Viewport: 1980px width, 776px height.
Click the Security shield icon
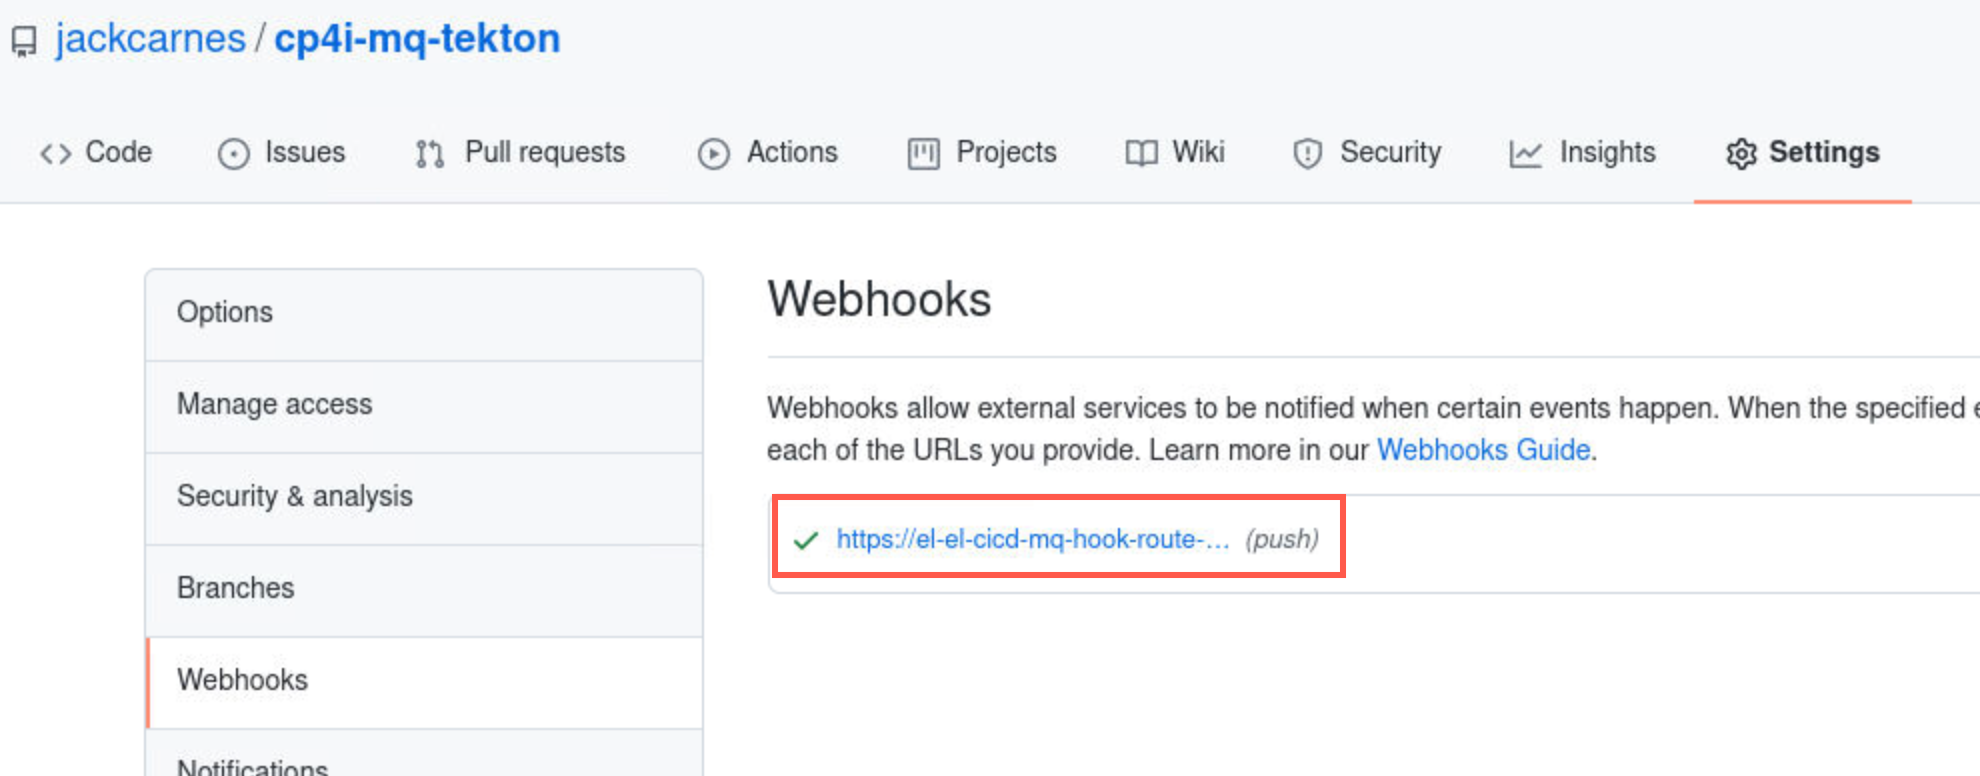(x=1307, y=153)
